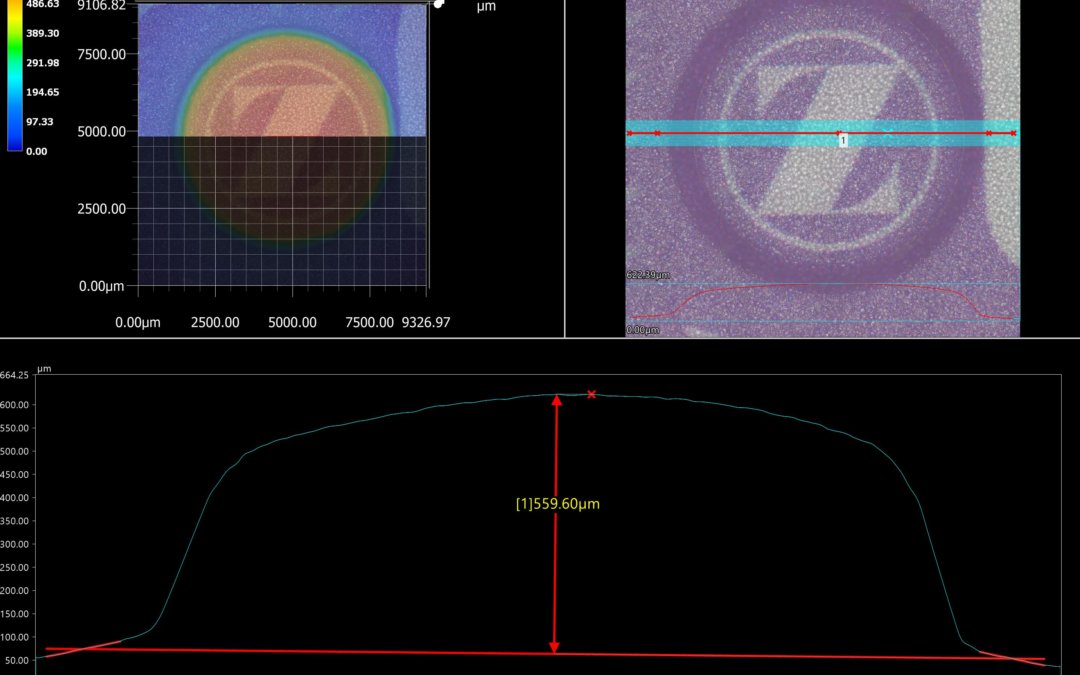
Task: Click the "9326.97" axis label of the 3D view
Action: [x=426, y=322]
